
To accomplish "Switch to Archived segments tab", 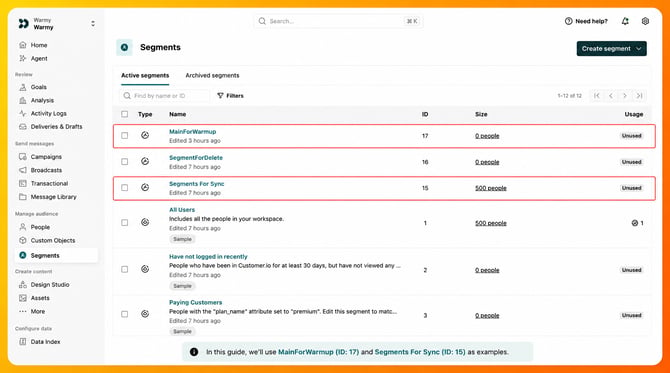I will click(x=212, y=75).
